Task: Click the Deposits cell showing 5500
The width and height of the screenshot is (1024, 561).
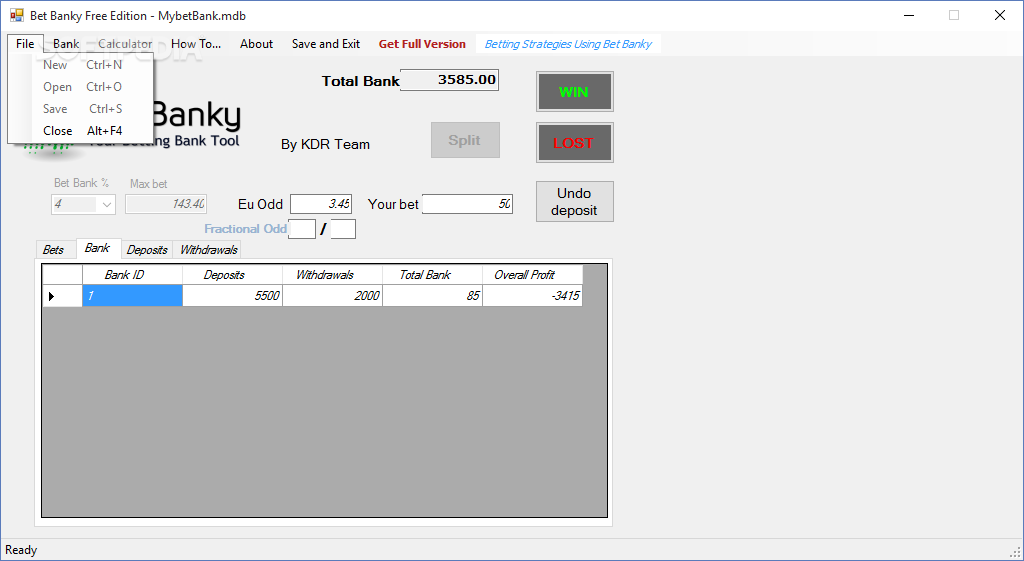Action: coord(232,296)
